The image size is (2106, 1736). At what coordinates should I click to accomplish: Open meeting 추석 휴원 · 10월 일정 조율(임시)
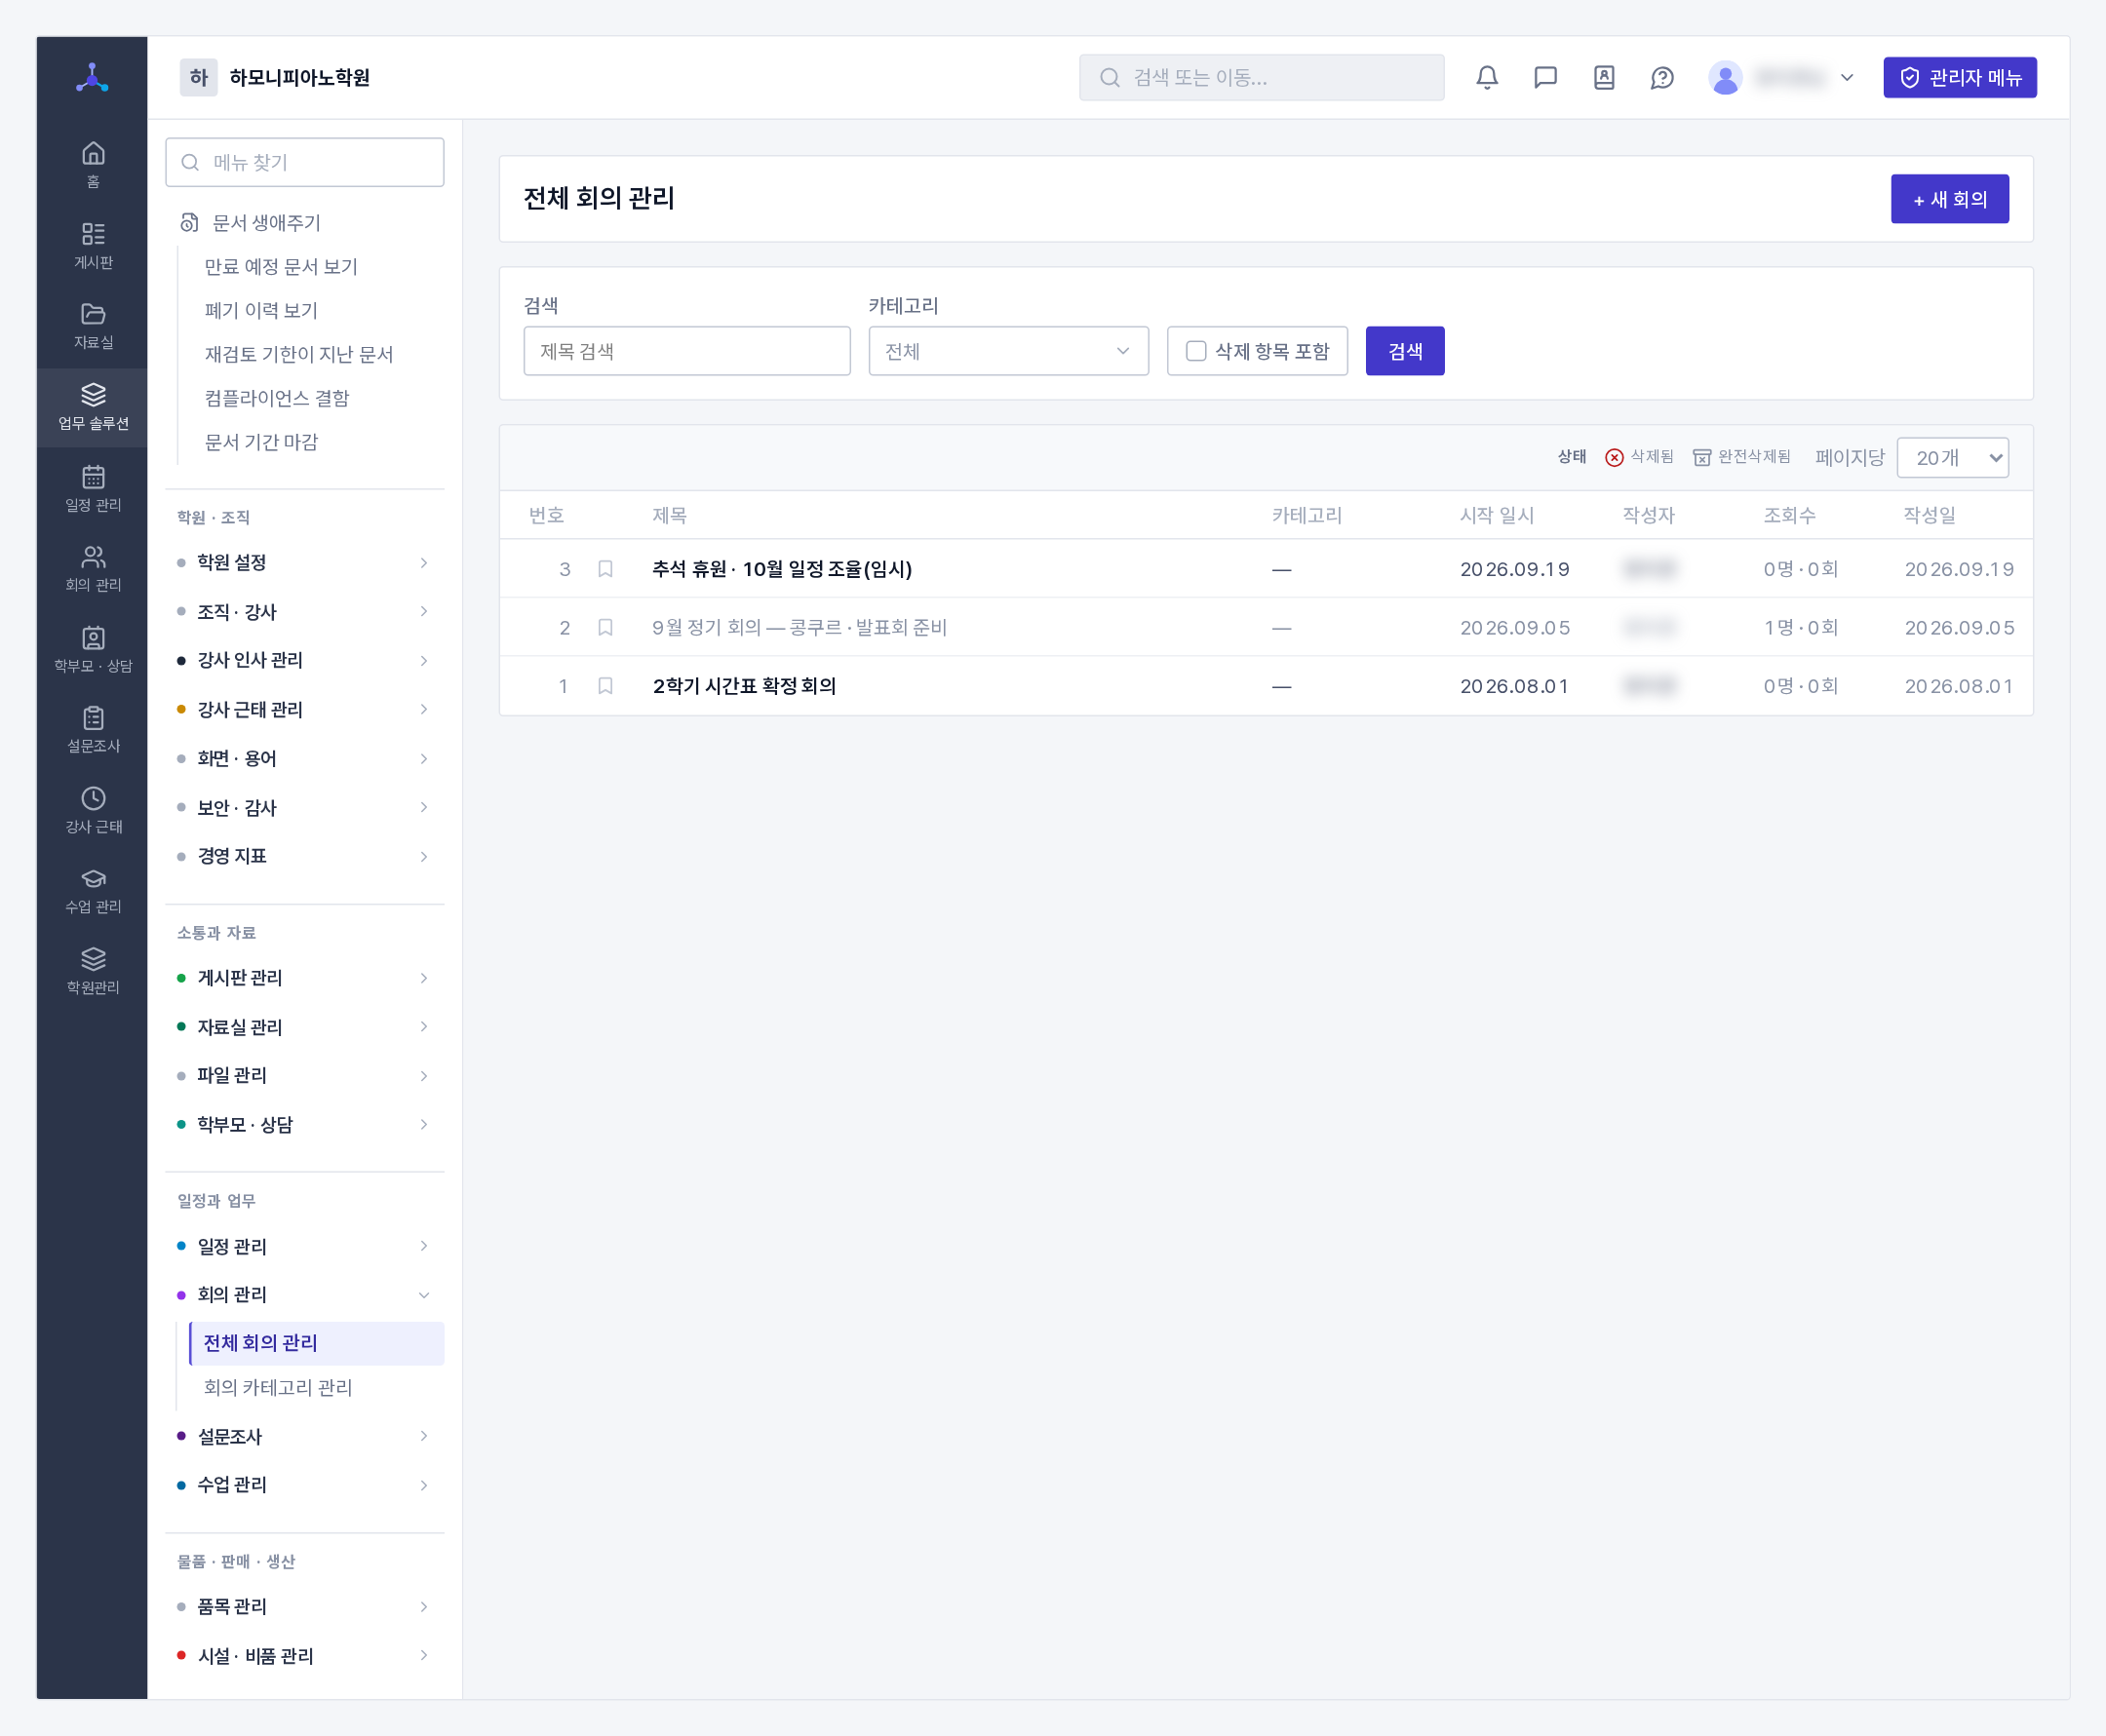click(781, 569)
